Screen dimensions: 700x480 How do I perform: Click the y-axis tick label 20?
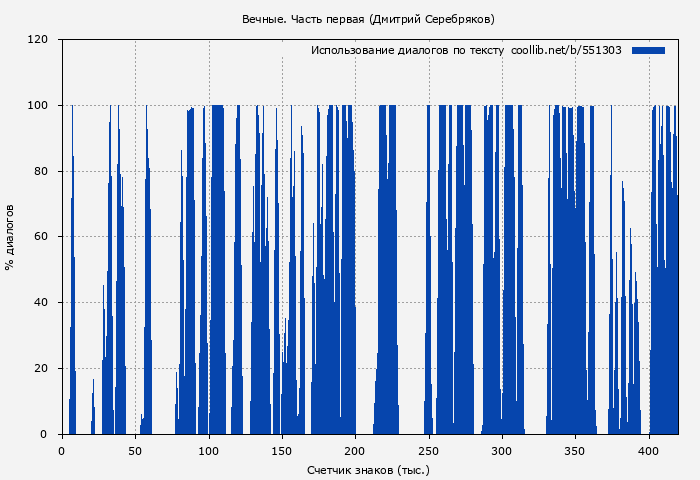[41, 368]
